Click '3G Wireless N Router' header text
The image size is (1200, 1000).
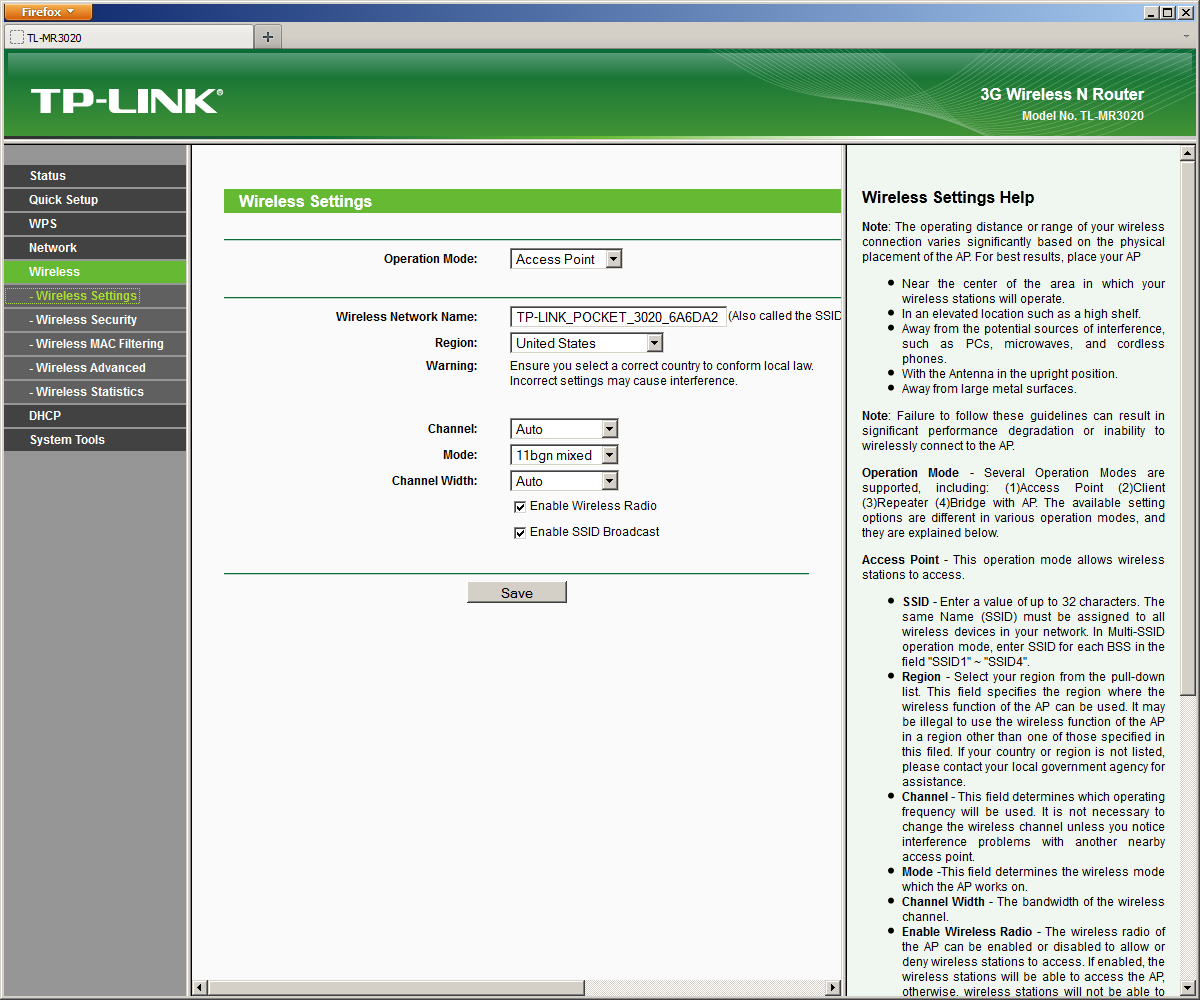1062,94
